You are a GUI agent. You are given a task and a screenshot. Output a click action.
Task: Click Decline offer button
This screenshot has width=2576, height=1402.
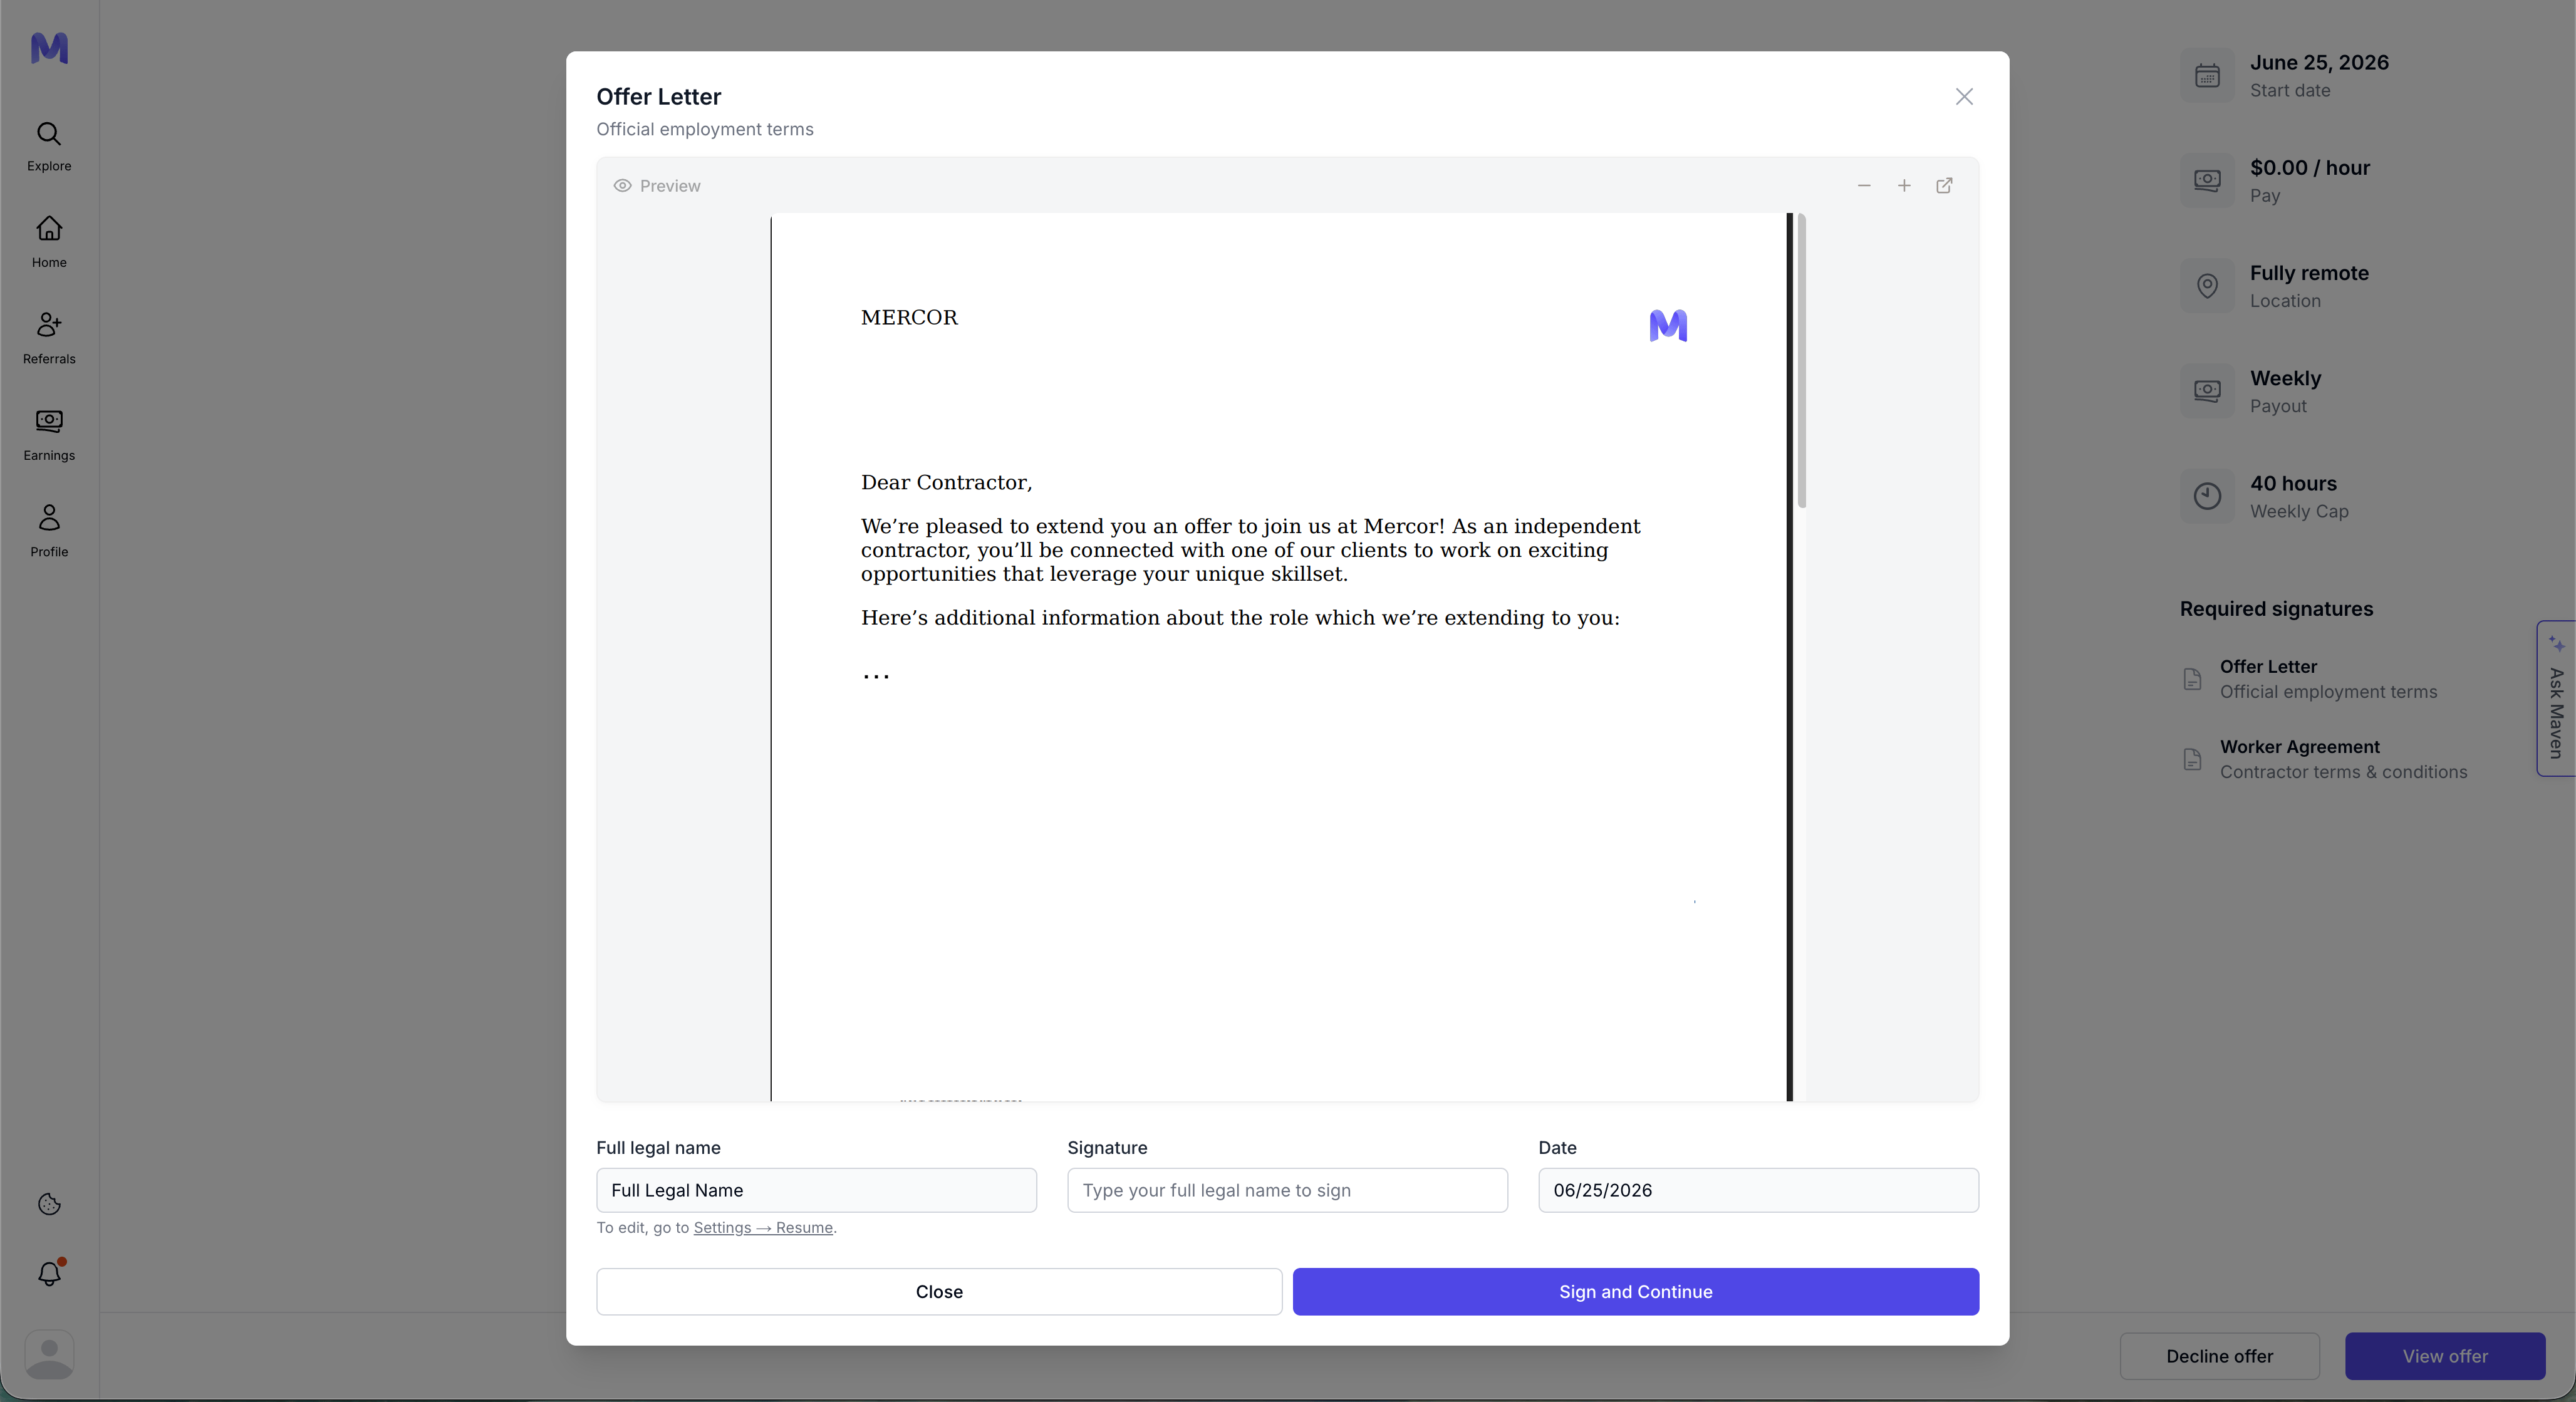point(2219,1356)
